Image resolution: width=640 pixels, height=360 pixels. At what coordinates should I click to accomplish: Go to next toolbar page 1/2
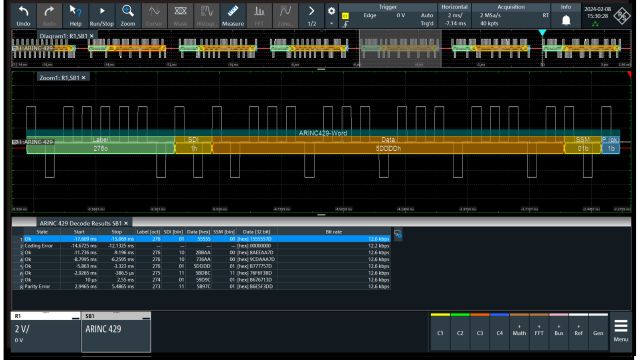pyautogui.click(x=311, y=16)
